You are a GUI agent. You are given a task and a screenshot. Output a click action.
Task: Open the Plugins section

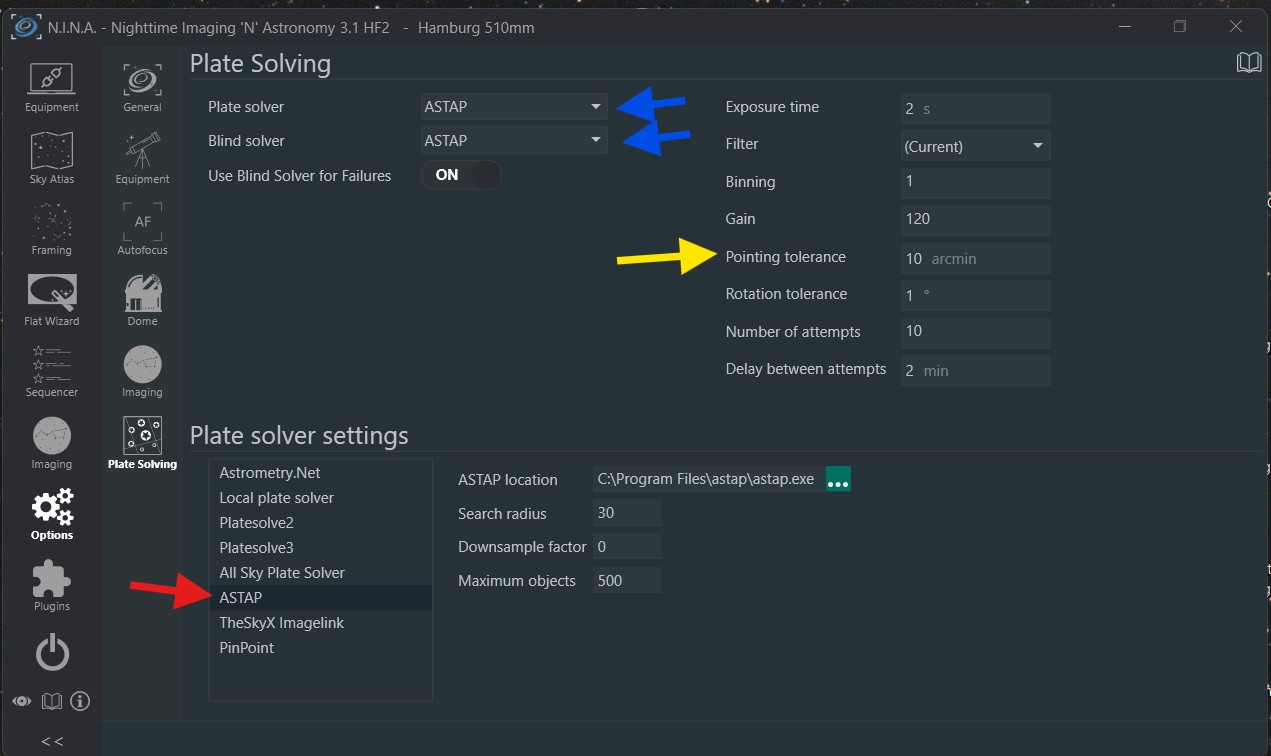(52, 585)
